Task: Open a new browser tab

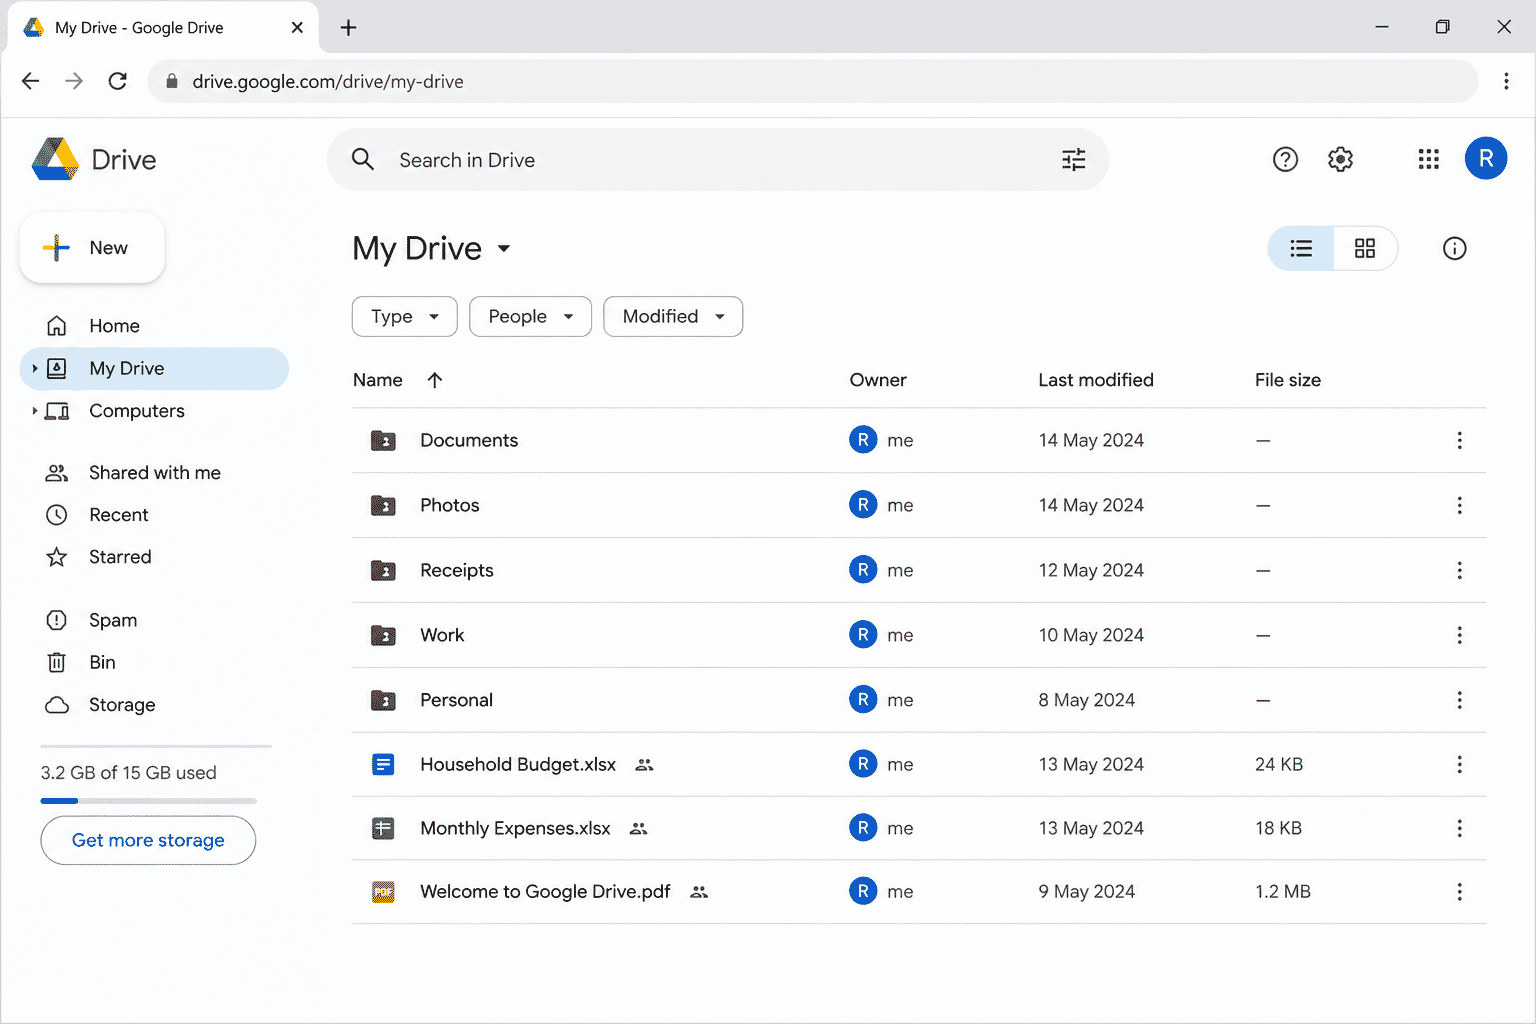Action: click(348, 28)
